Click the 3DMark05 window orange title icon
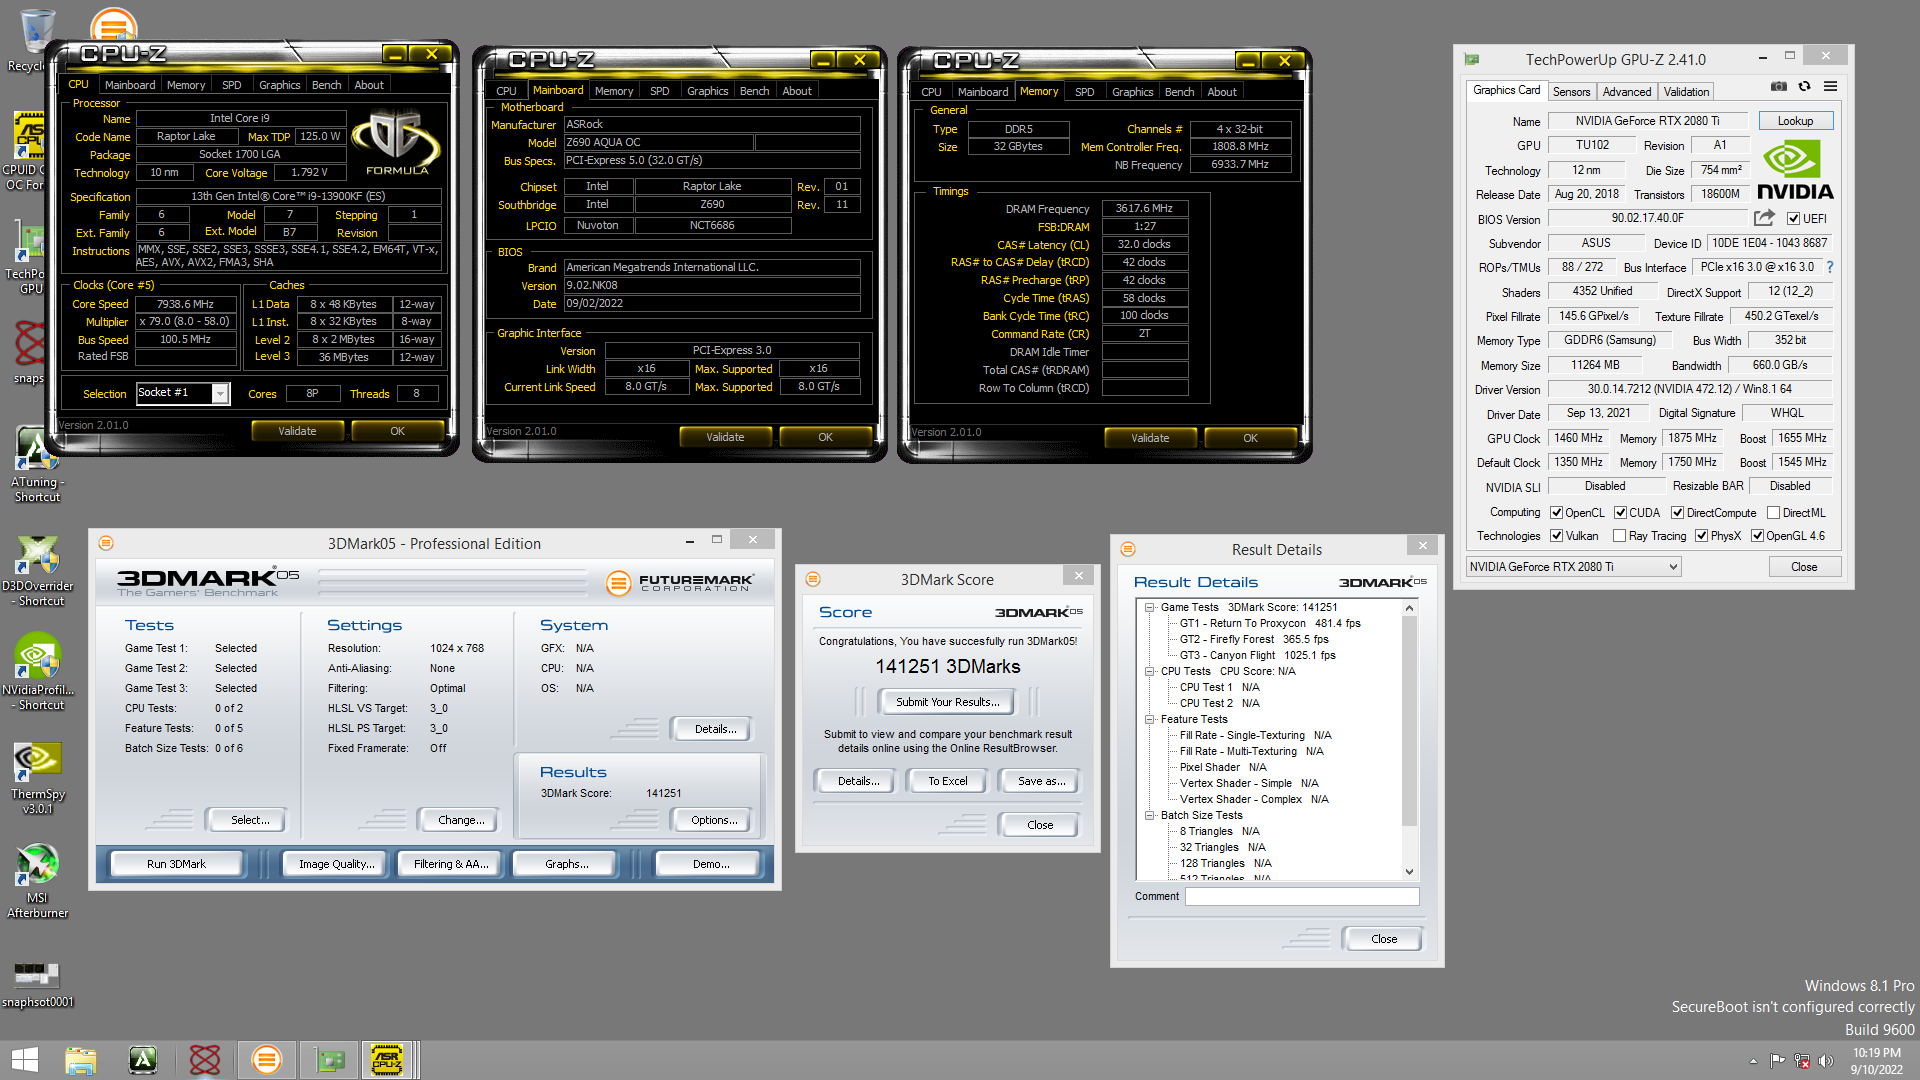Image resolution: width=1920 pixels, height=1080 pixels. (x=106, y=543)
